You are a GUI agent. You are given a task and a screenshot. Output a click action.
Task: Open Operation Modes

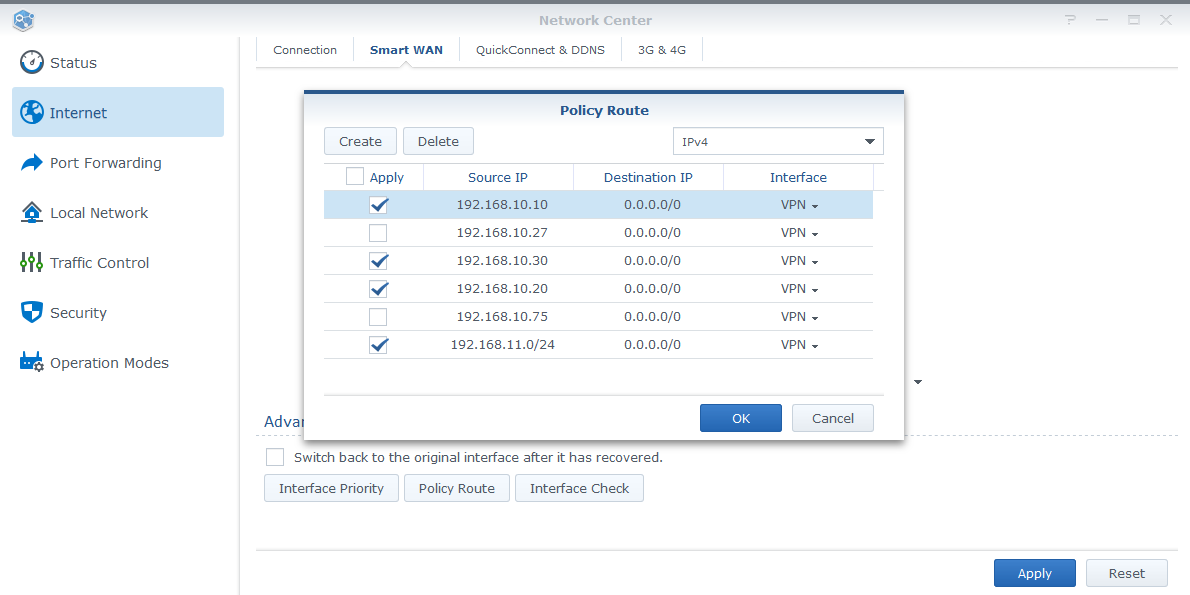point(106,362)
